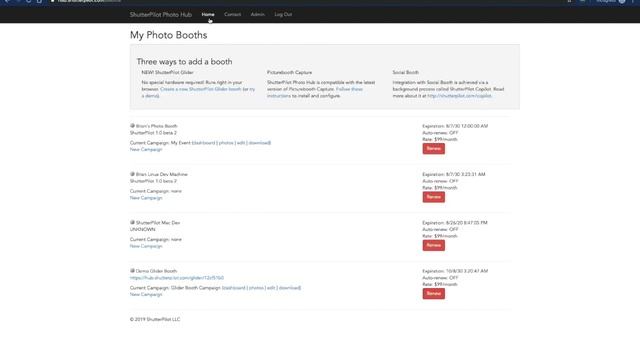Click the My Photo Booths heading

[x=169, y=35]
